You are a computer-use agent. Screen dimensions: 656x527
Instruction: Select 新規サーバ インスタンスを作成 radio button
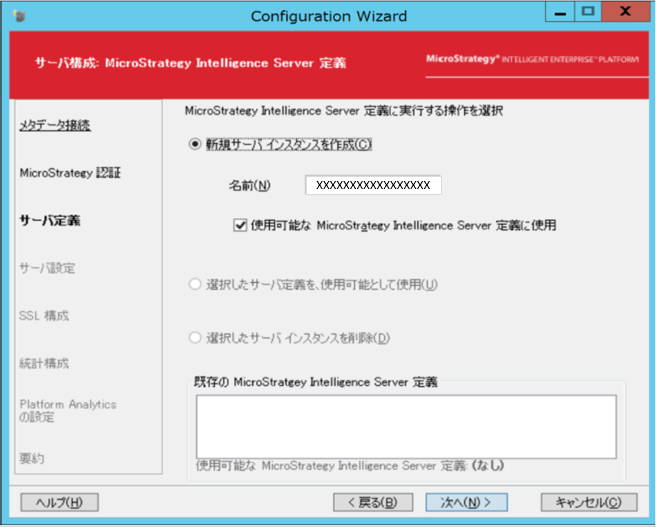tap(195, 144)
